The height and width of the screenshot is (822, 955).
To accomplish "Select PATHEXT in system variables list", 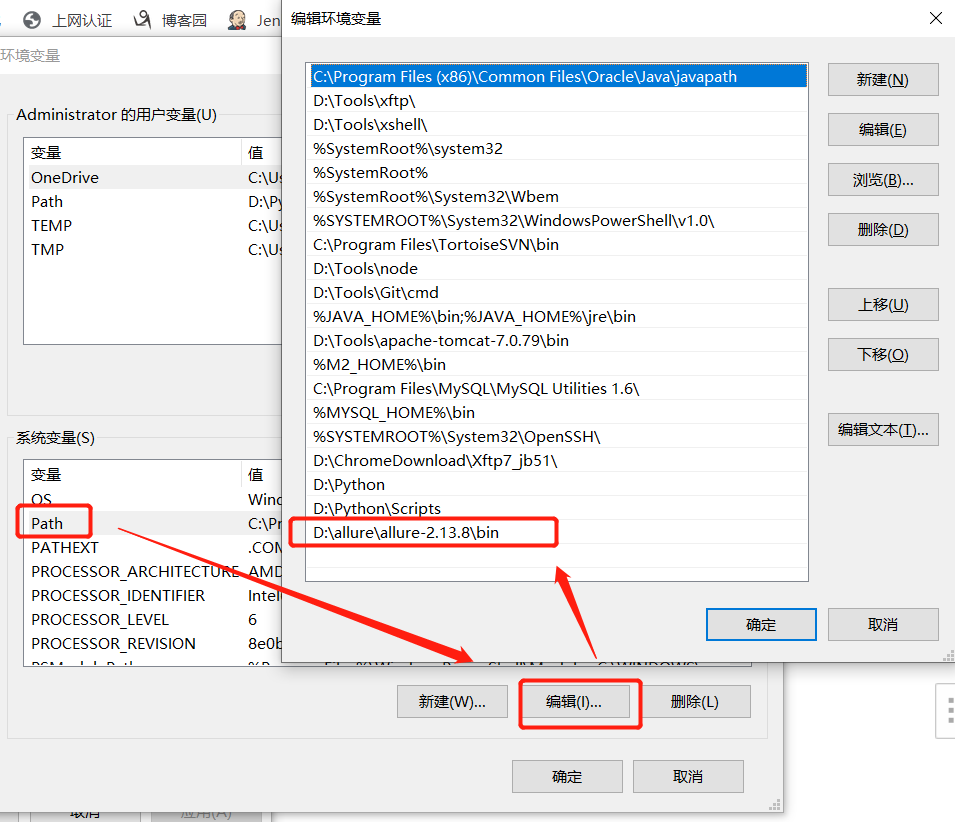I will [155, 547].
